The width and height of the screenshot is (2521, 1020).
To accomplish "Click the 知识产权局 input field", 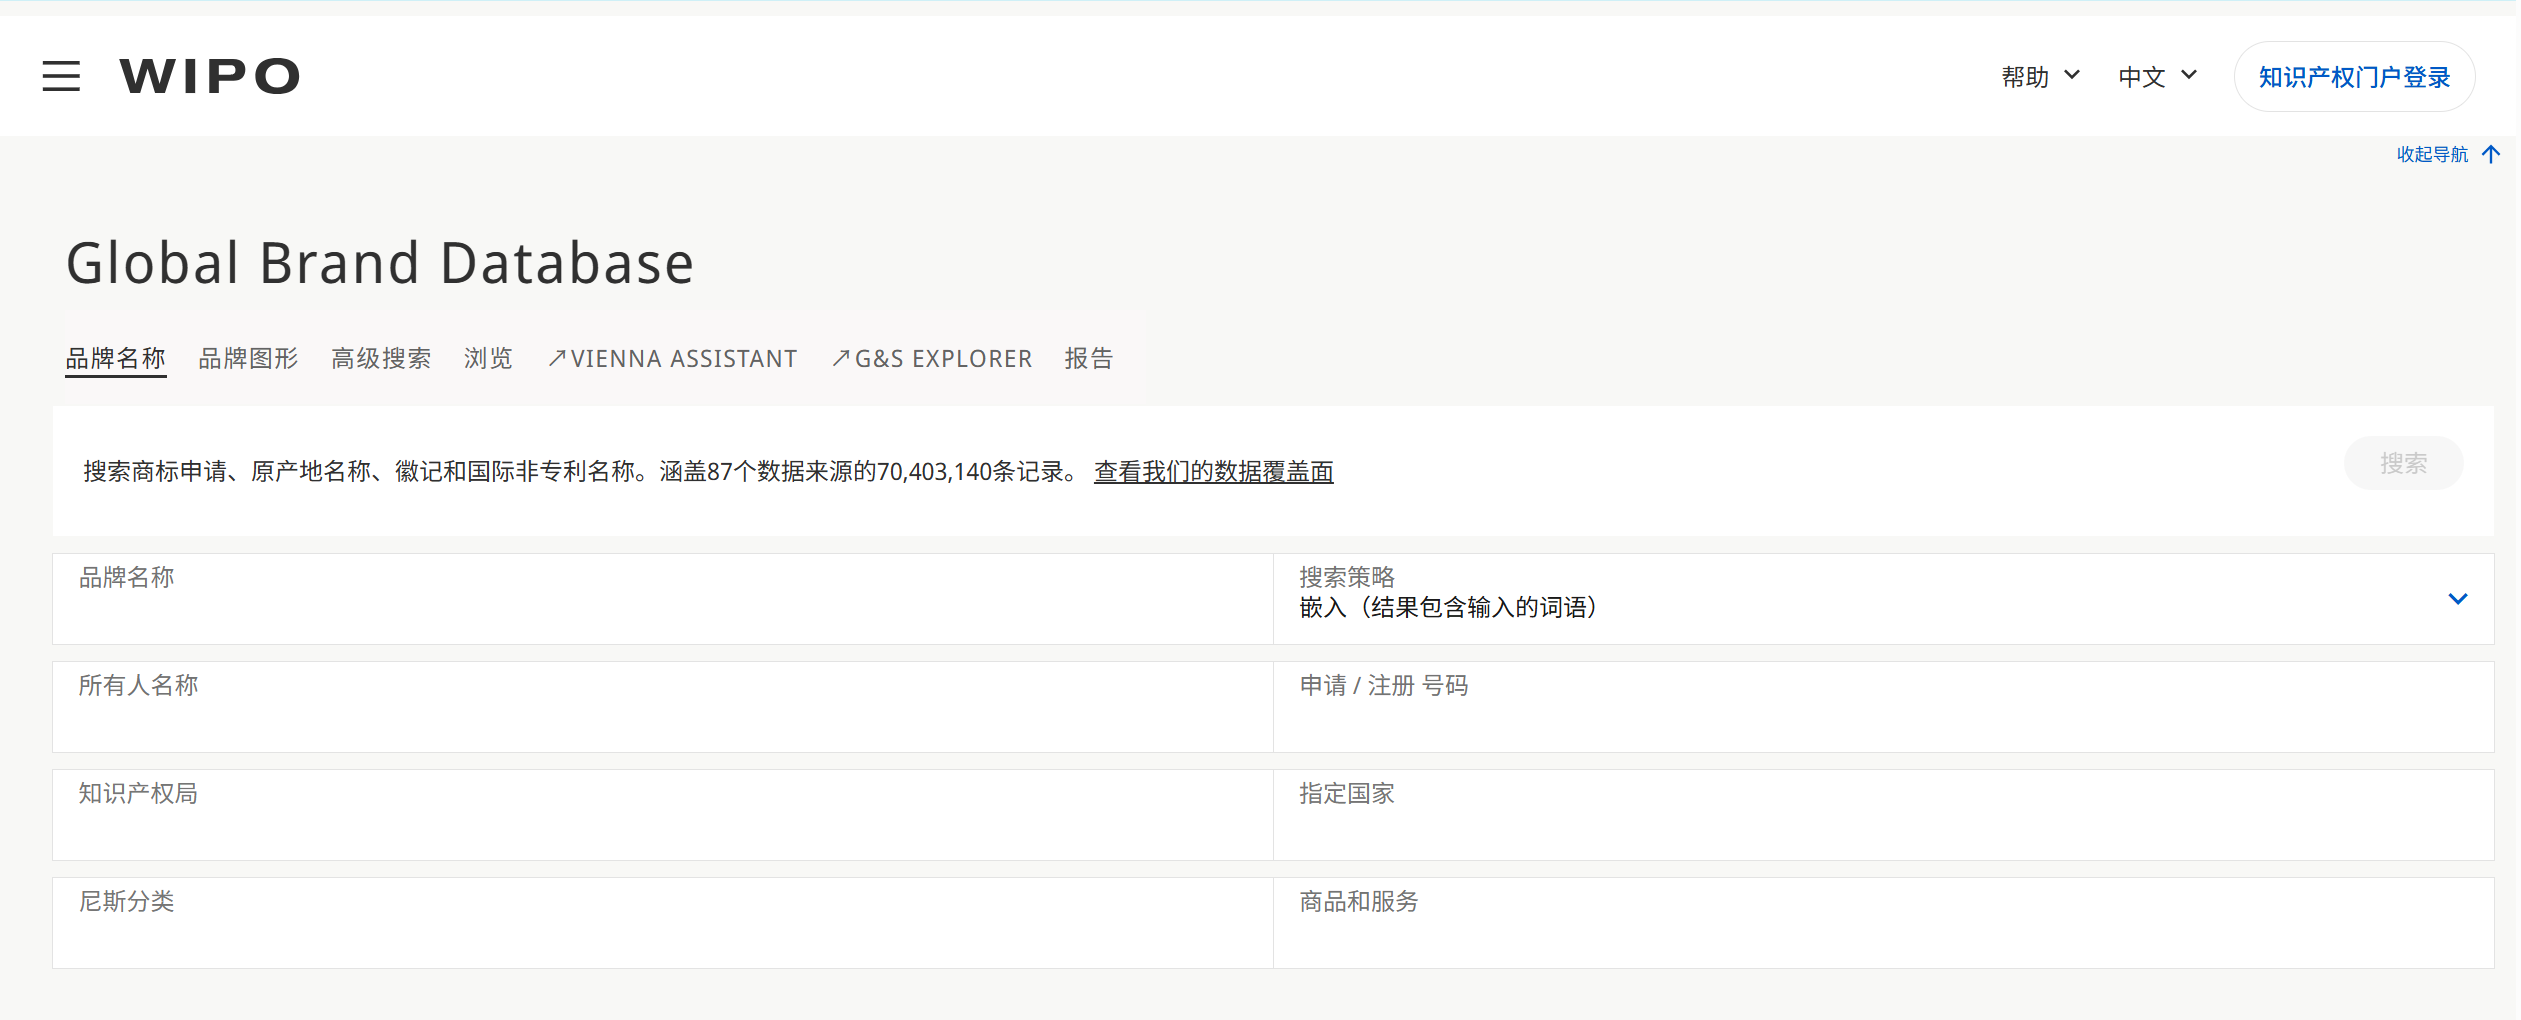I will (x=663, y=815).
